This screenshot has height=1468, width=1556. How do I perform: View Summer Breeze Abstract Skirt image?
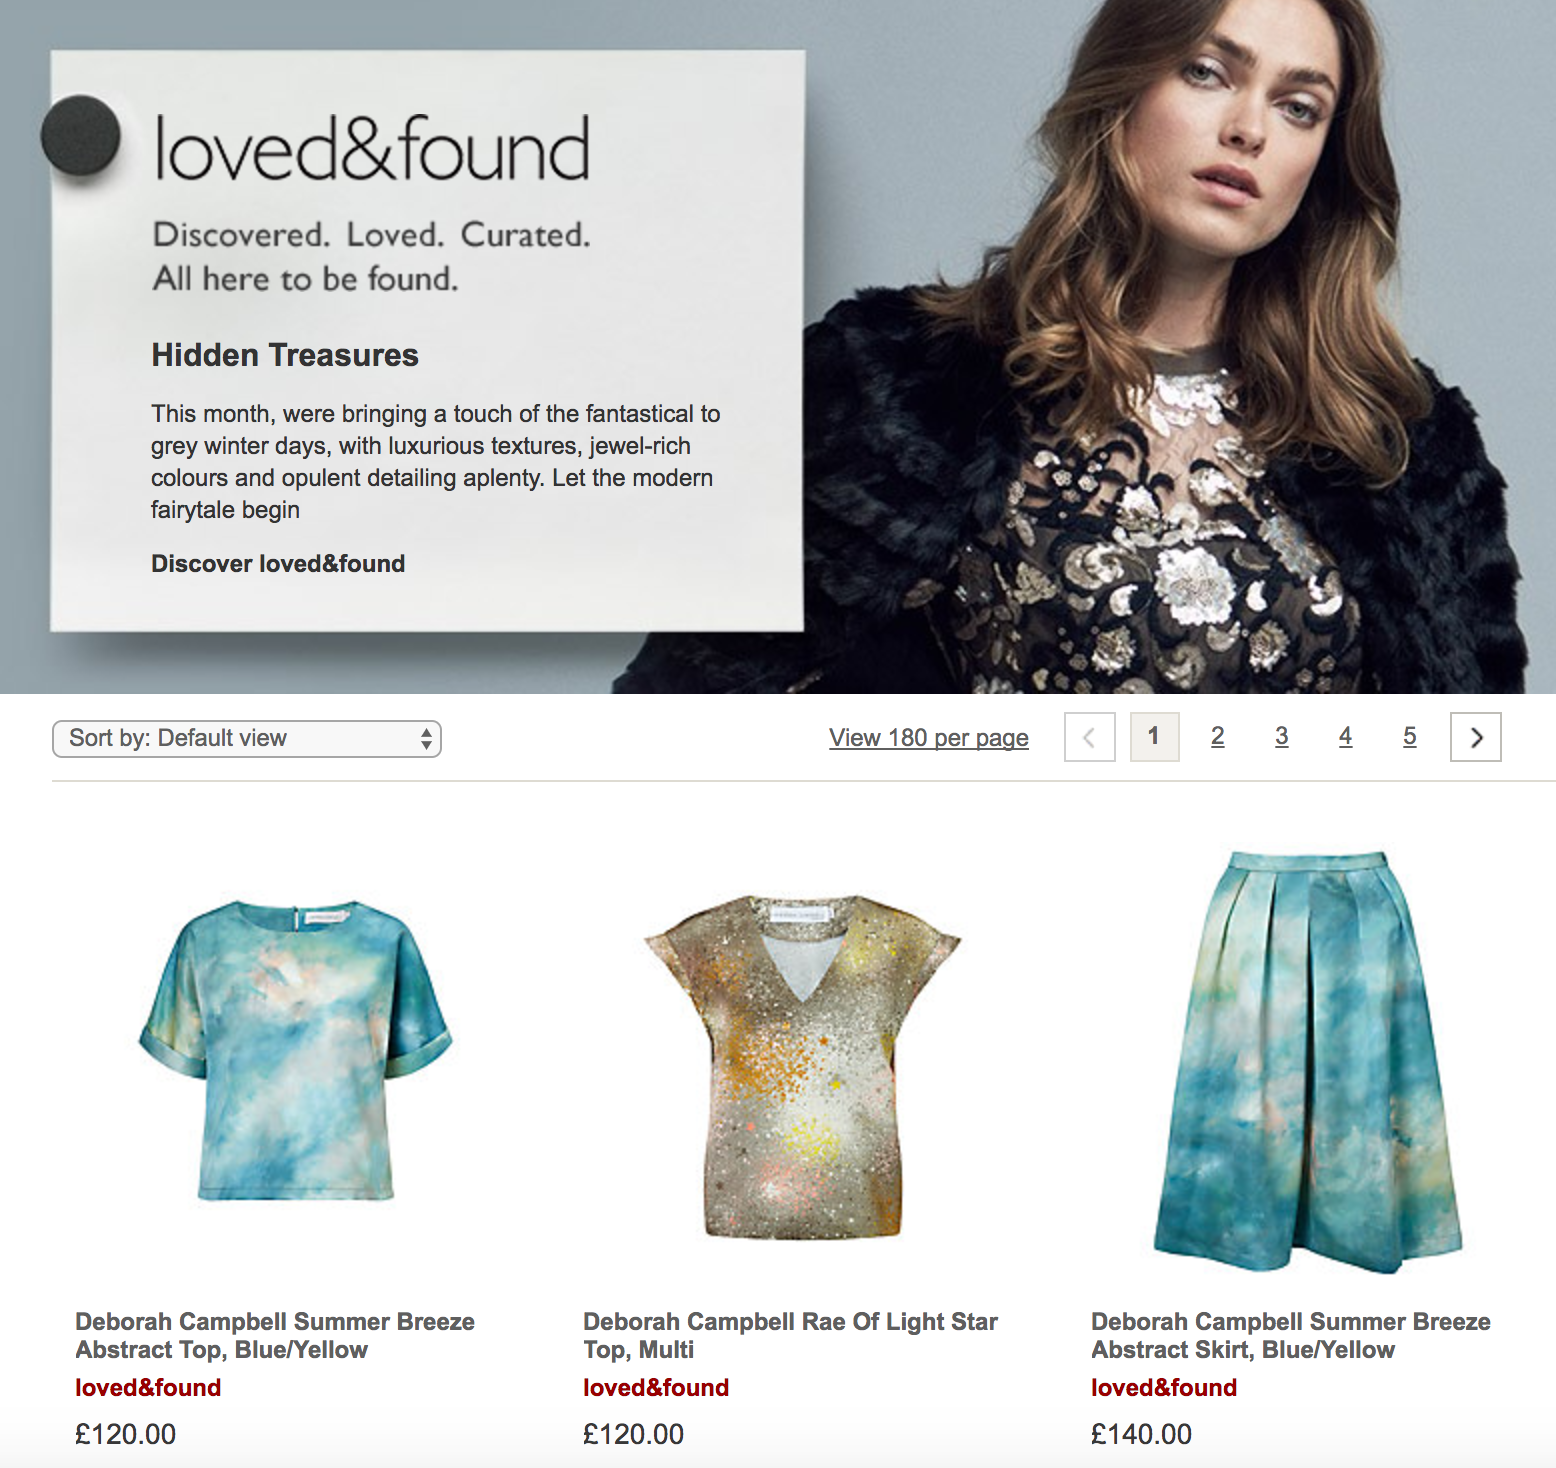[x=1308, y=1062]
